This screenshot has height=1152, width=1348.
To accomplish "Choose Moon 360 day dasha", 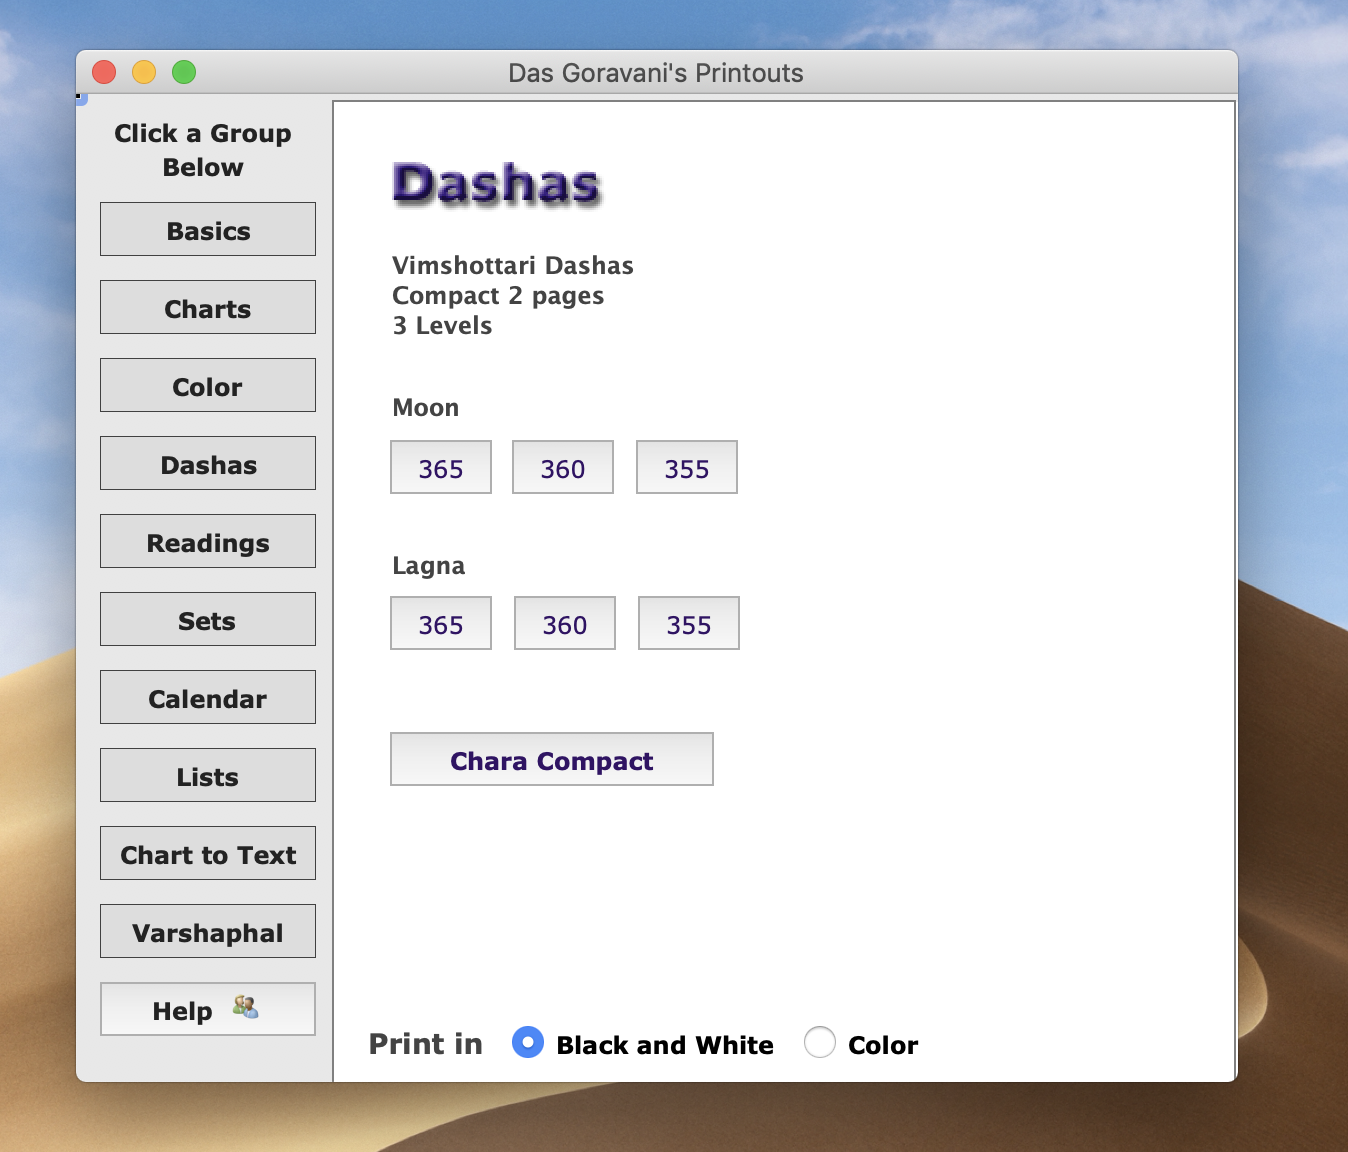I will click(x=563, y=468).
